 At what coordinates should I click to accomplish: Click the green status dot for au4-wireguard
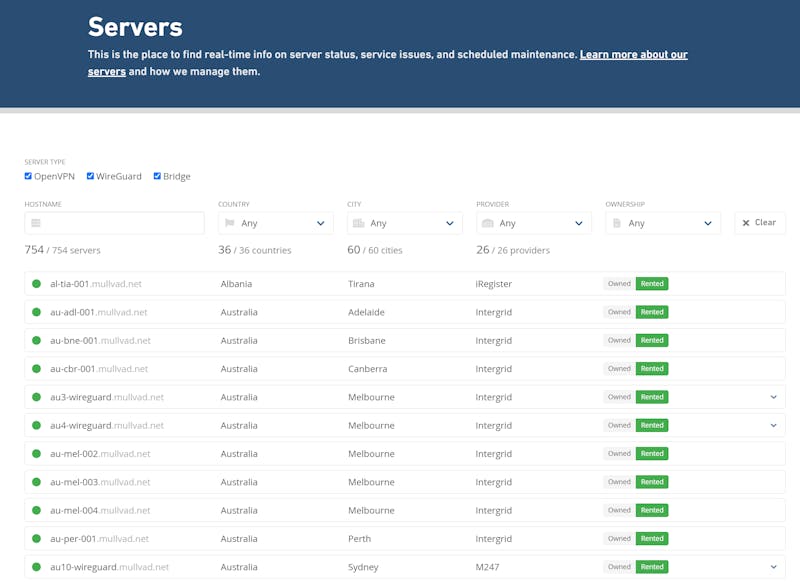tap(36, 425)
